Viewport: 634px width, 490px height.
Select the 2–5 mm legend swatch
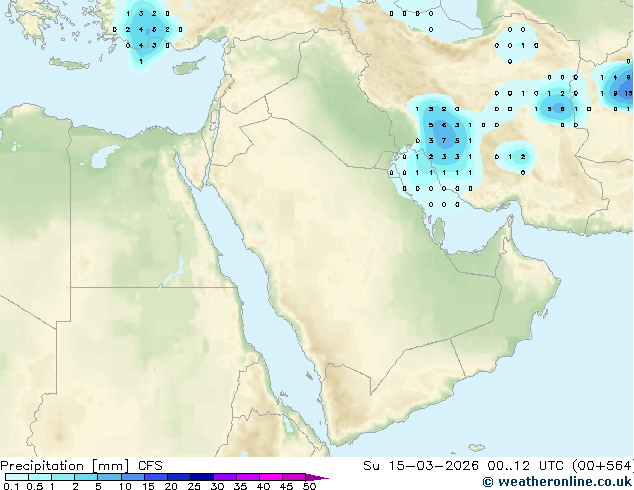(x=86, y=477)
